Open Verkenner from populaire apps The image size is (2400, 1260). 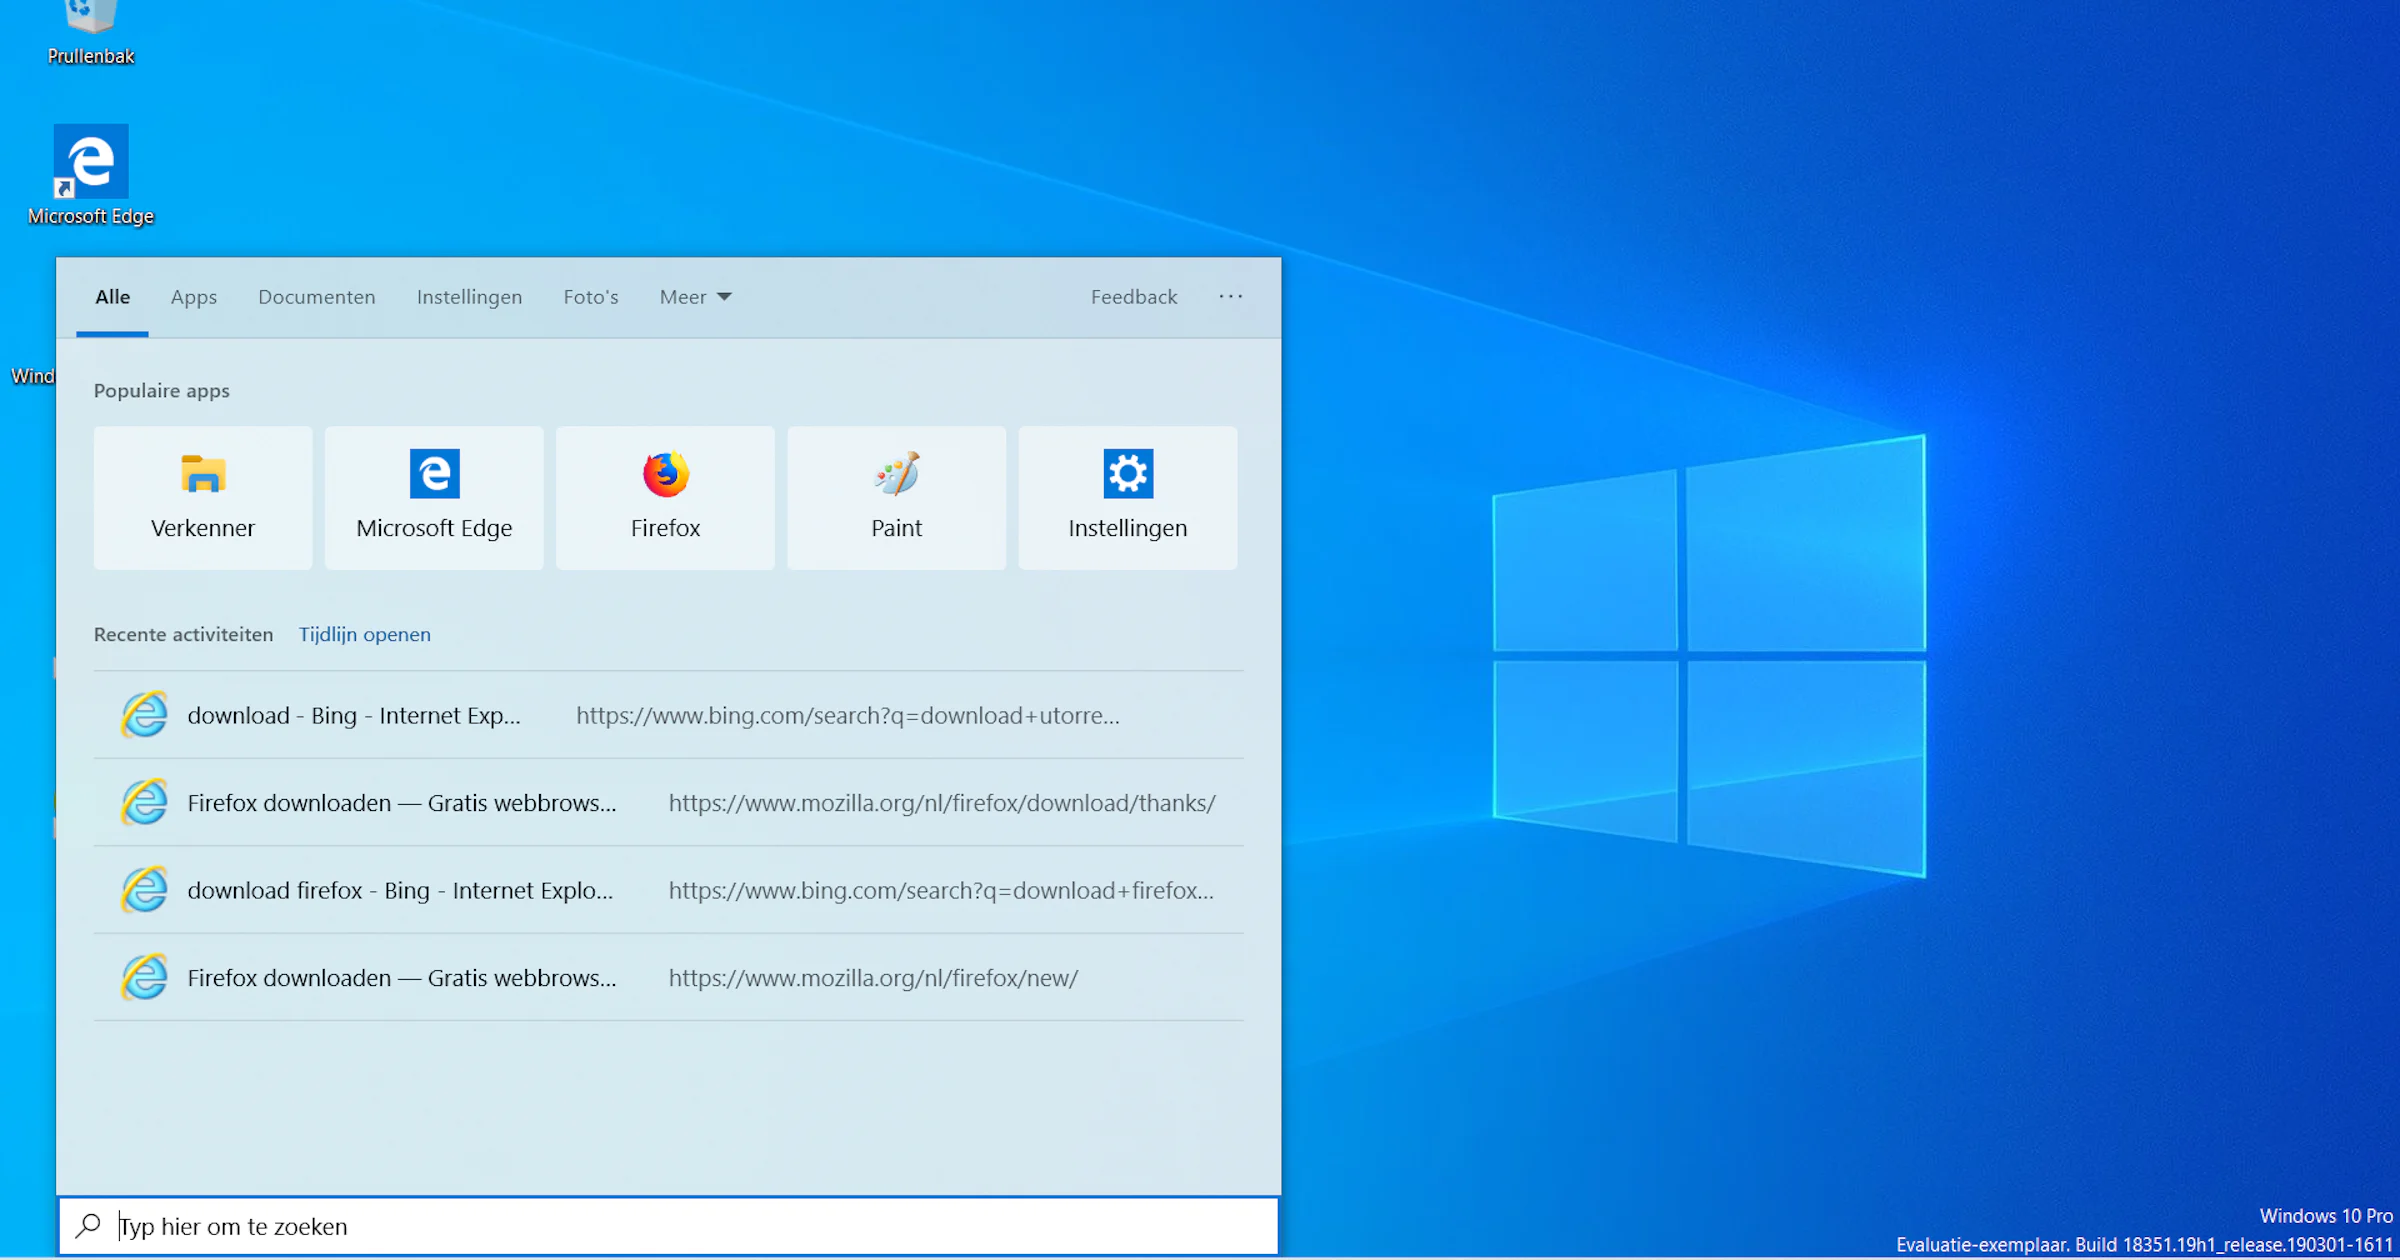pyautogui.click(x=202, y=497)
